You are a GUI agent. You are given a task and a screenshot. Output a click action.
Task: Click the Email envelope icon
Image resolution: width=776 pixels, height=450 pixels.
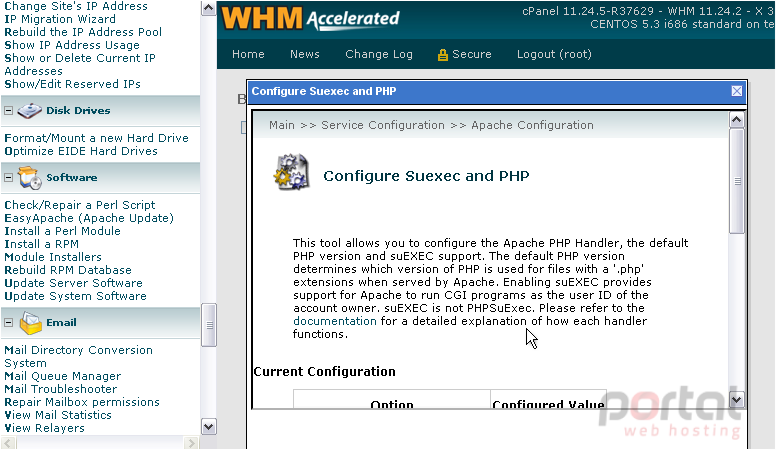[30, 323]
